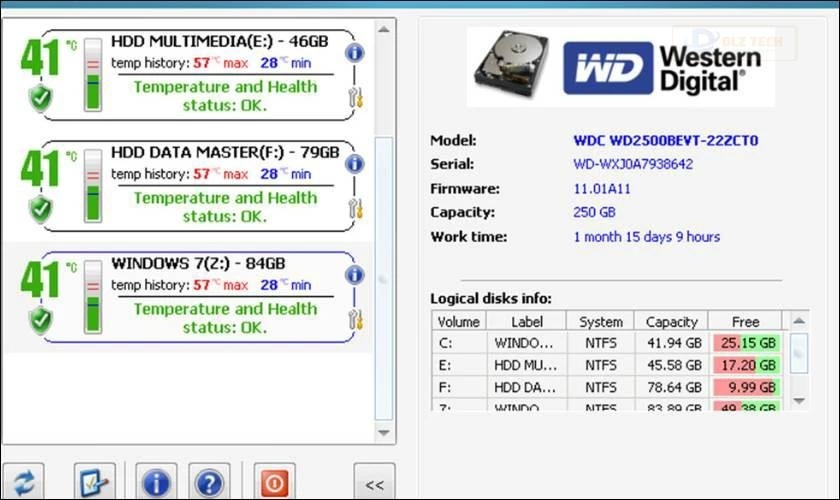Select the HDD DATA MASTER(F:) - 79GB title
Image resolution: width=840 pixels, height=500 pixels.
click(226, 152)
